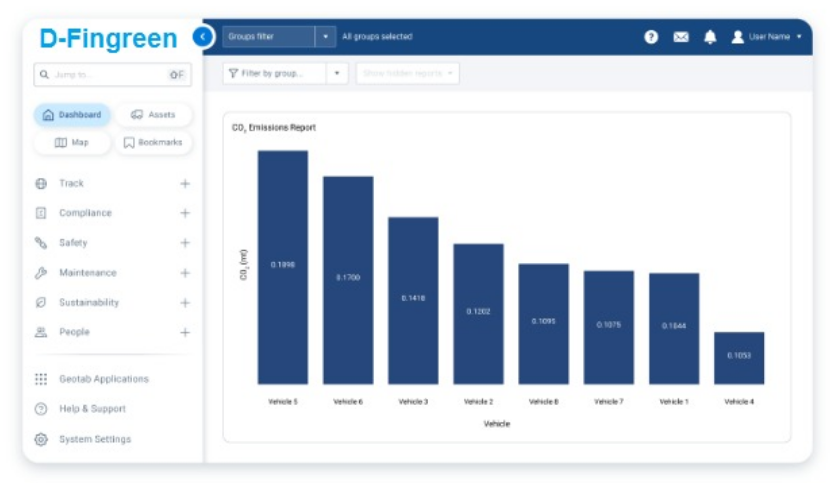The height and width of the screenshot is (483, 834).
Task: Open the Assets view
Action: coord(153,115)
